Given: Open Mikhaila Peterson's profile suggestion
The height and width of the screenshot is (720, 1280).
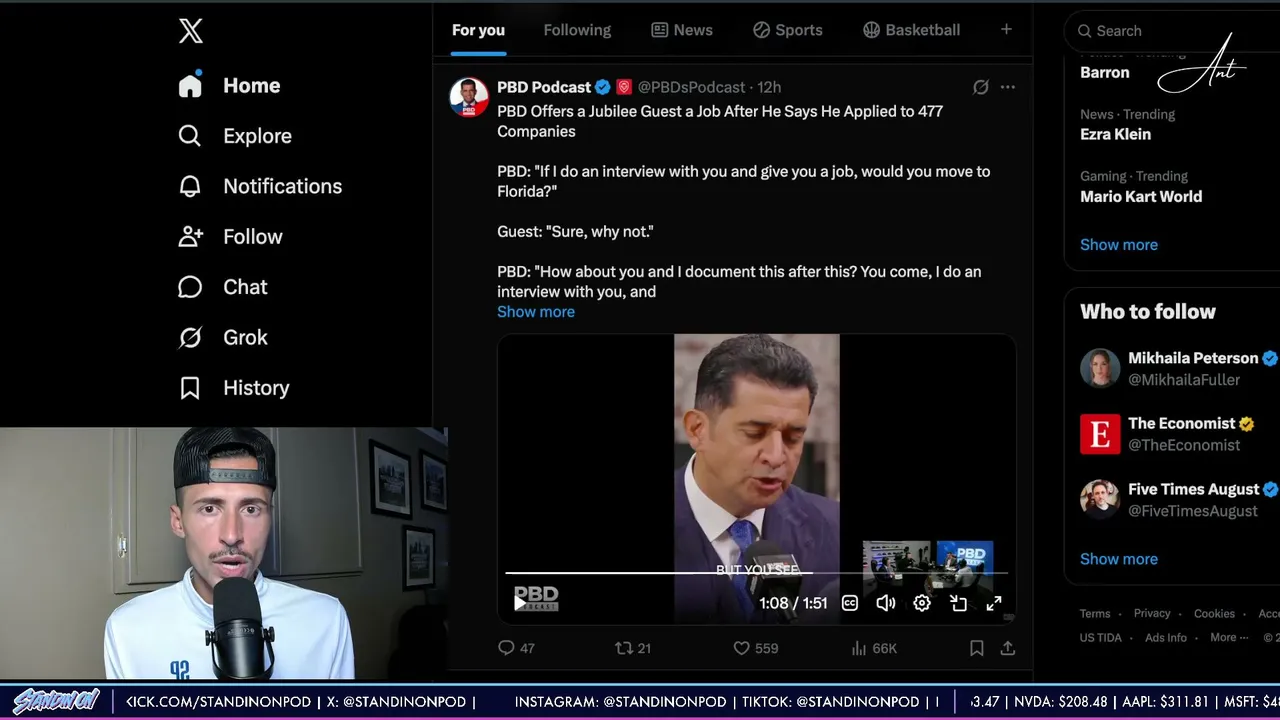Looking at the screenshot, I should point(1180,368).
